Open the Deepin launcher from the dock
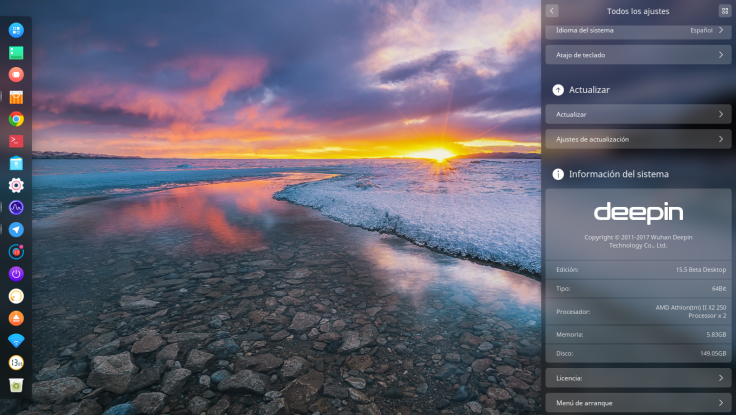 pos(16,30)
